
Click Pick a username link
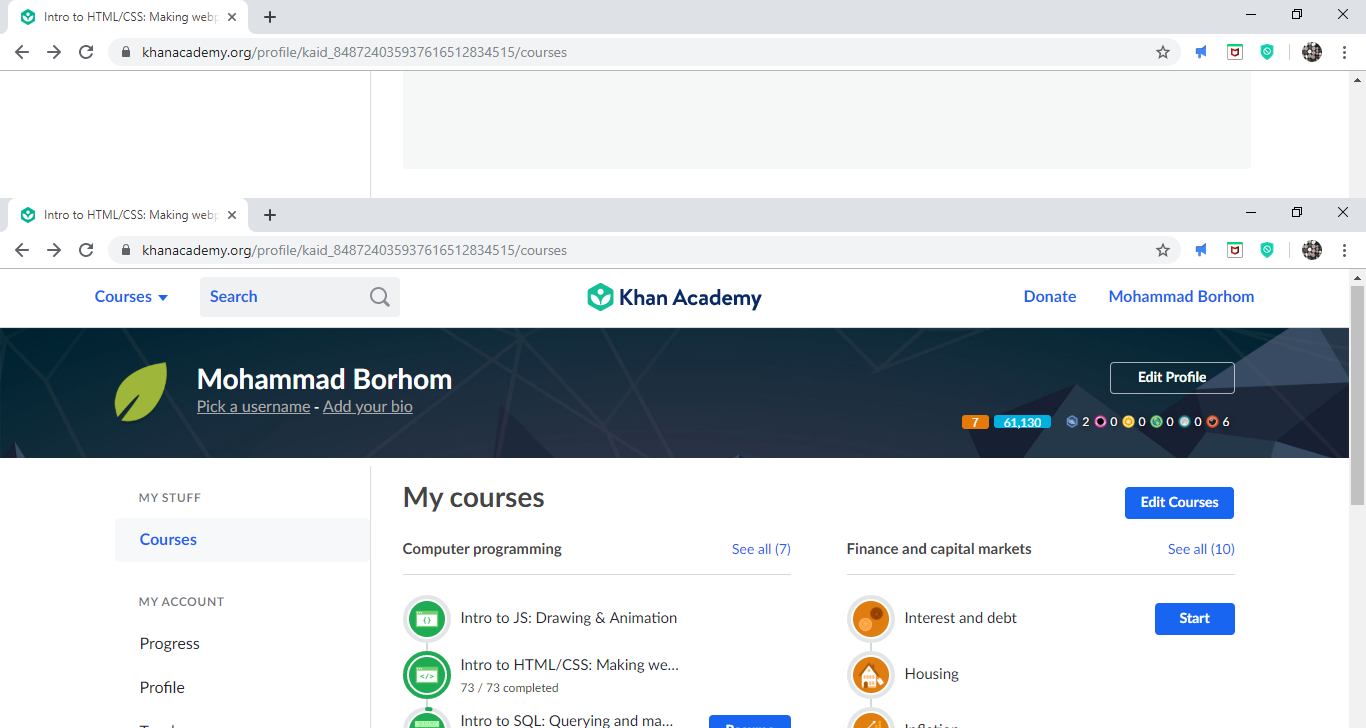pos(253,407)
